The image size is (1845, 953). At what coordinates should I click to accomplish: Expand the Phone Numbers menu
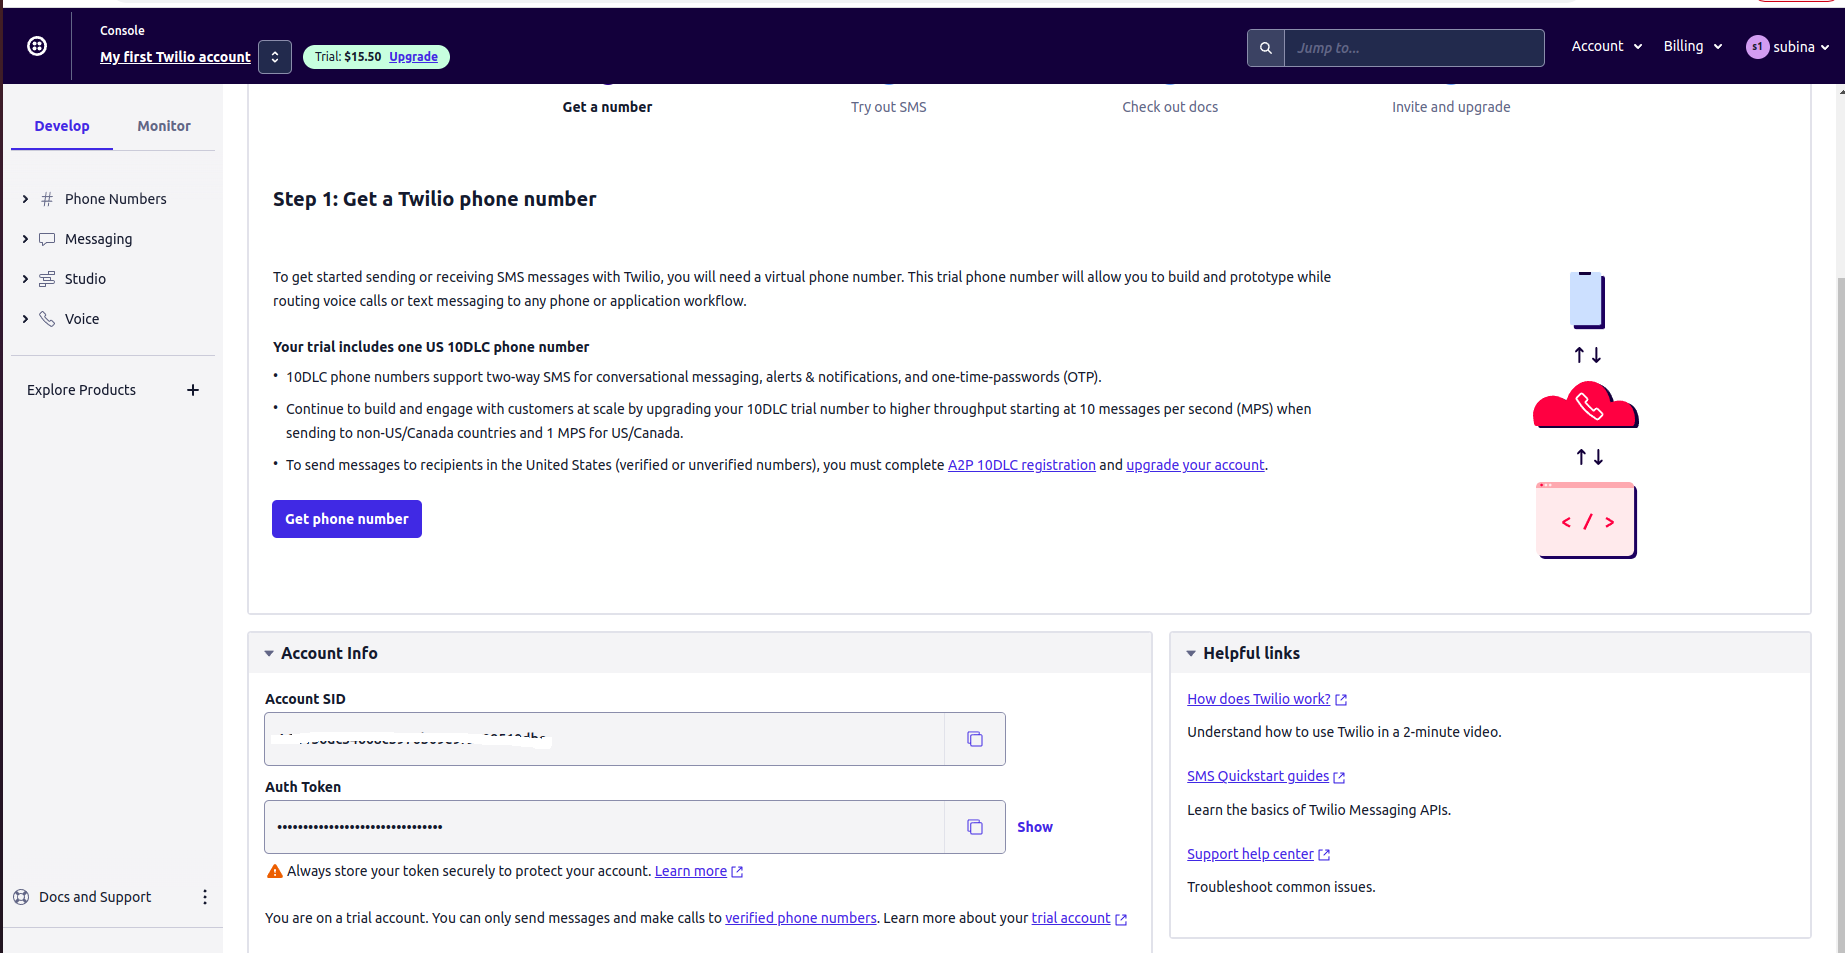[x=25, y=199]
